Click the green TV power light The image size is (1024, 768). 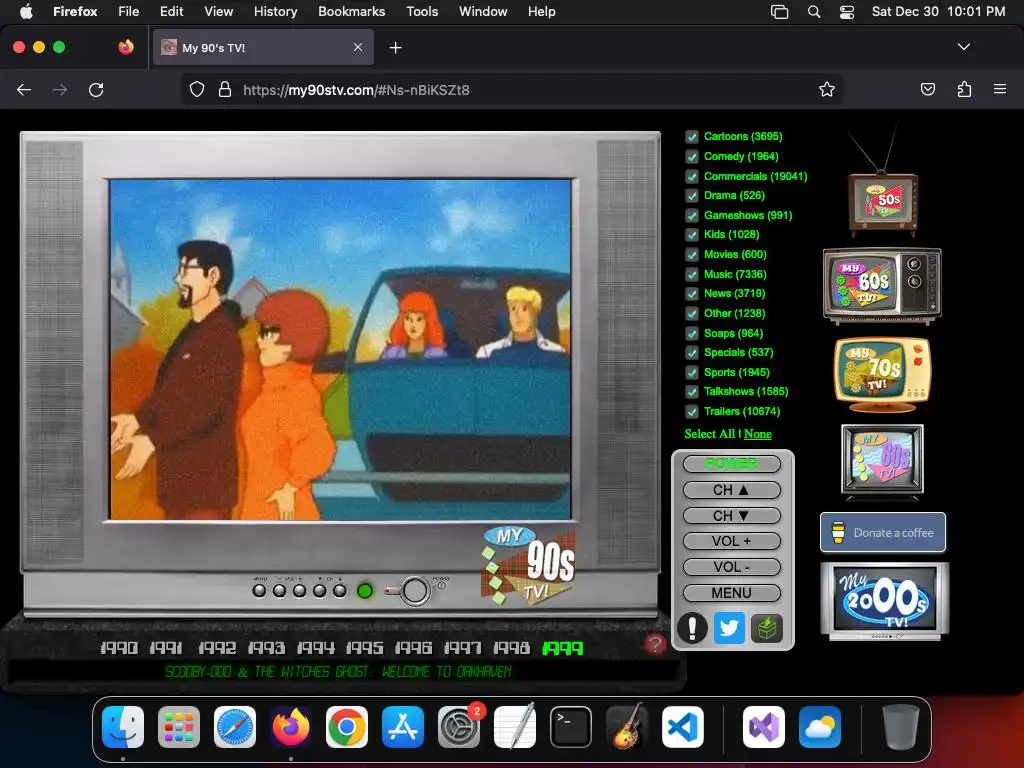pos(365,591)
